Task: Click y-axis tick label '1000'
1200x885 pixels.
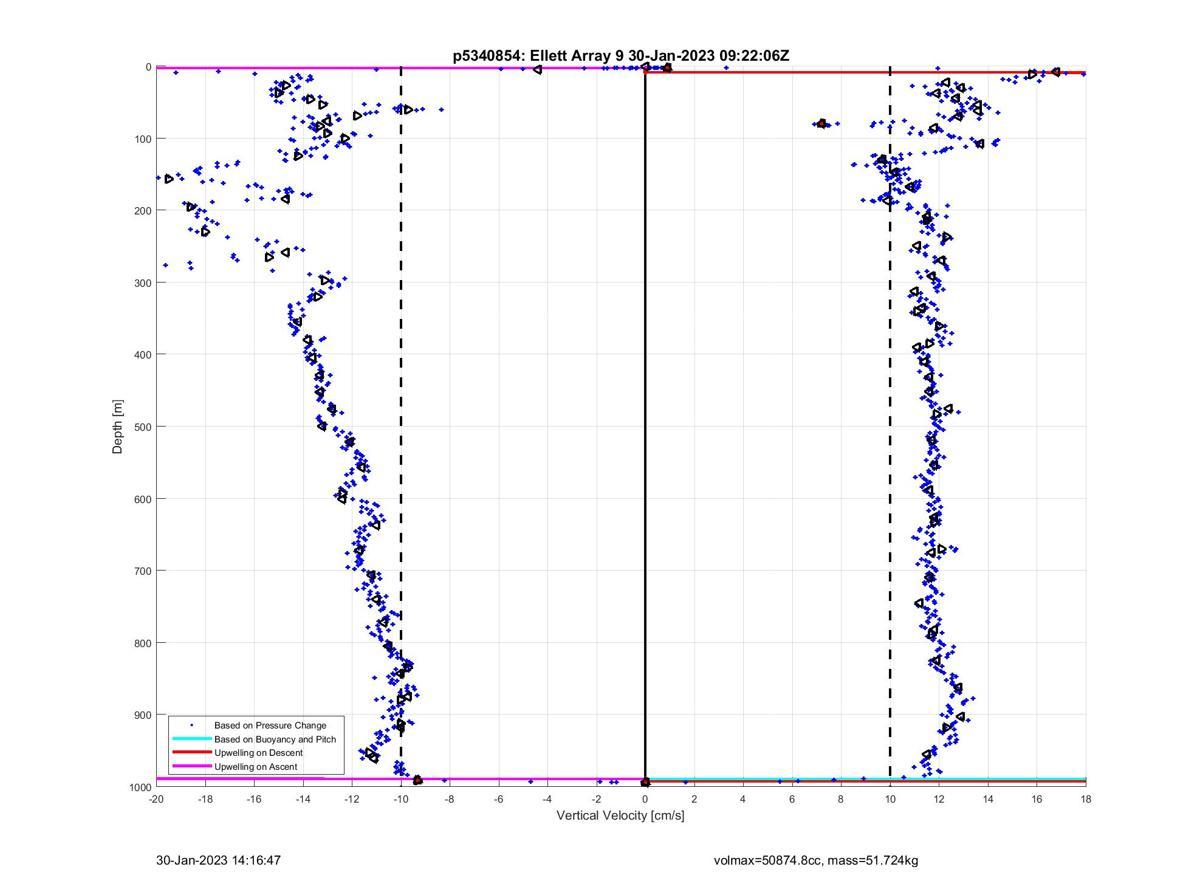Action: pos(139,787)
